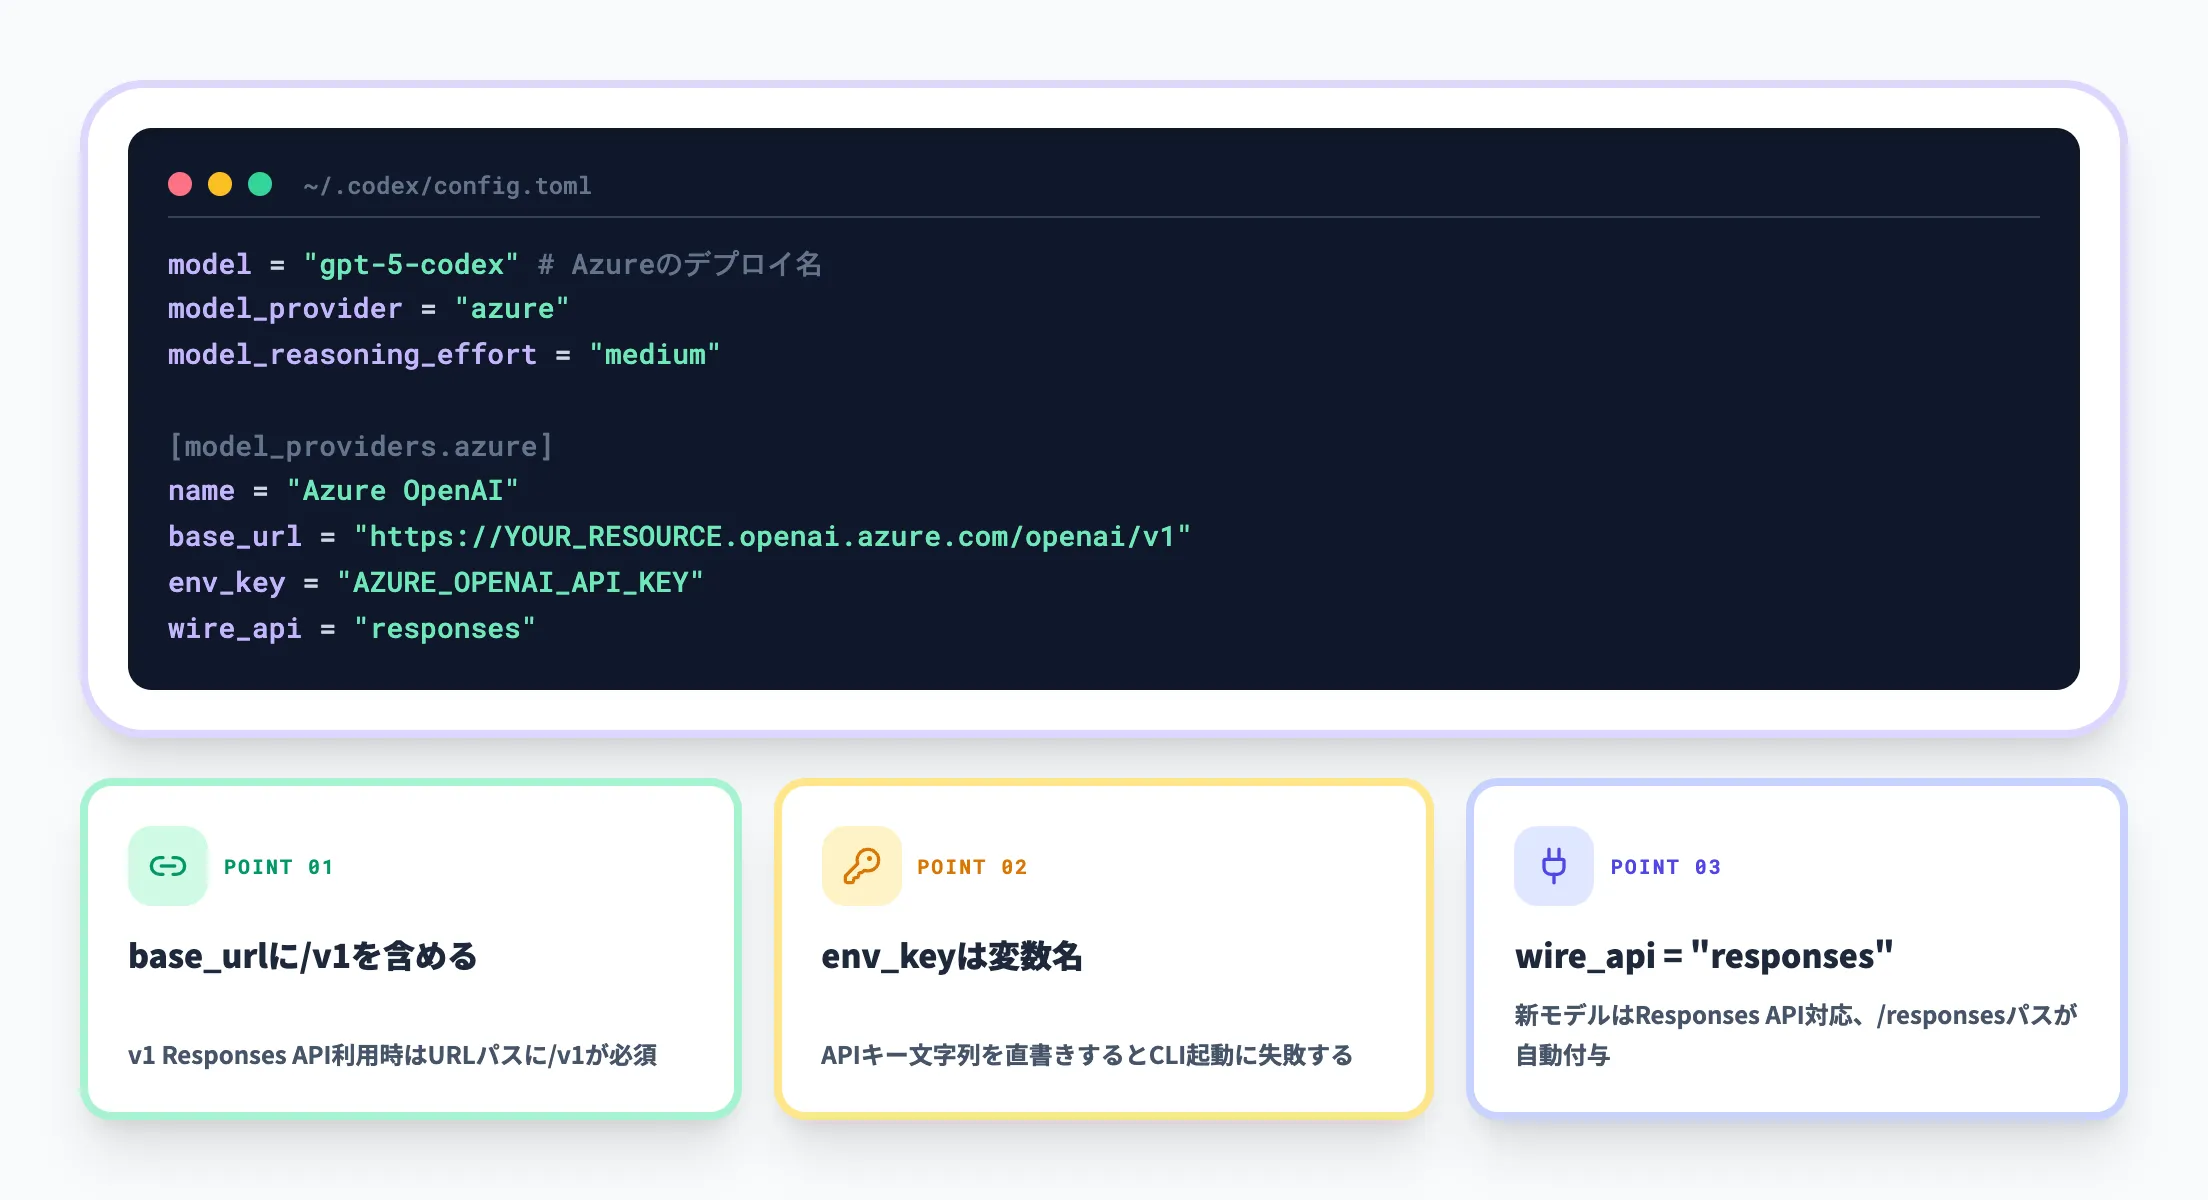This screenshot has width=2208, height=1200.
Task: Click the POINT 03 label
Action: [x=1665, y=867]
